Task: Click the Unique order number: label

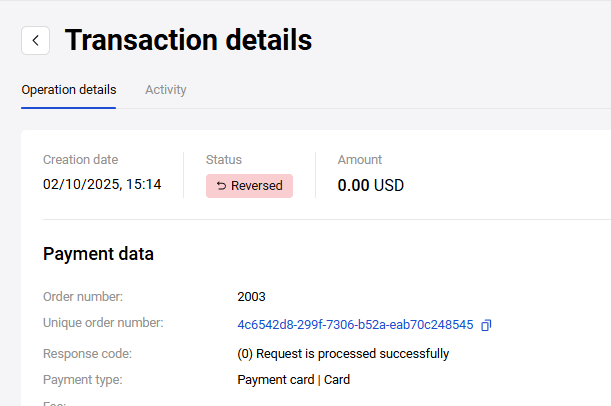Action: (x=103, y=323)
